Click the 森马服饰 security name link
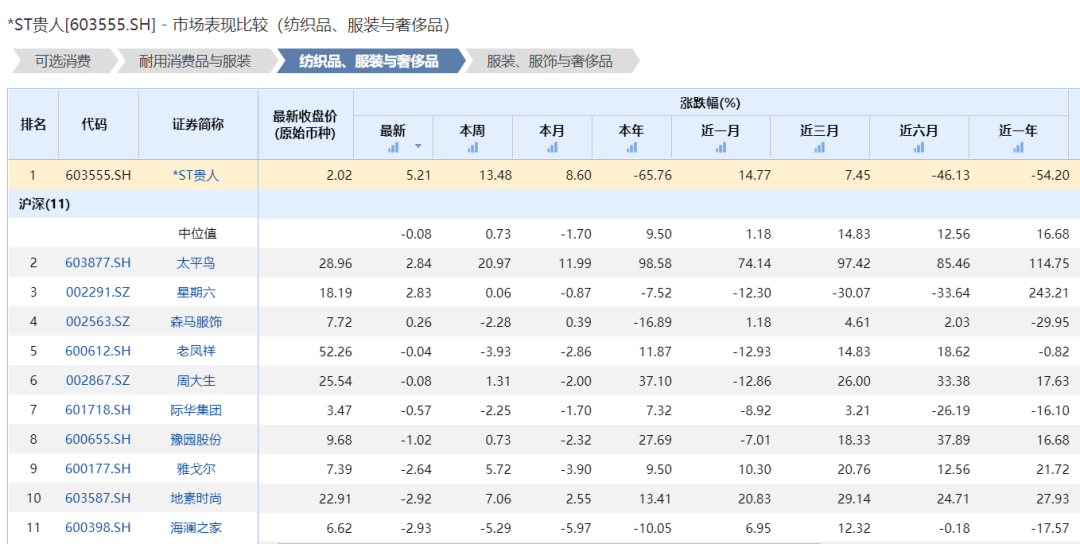The width and height of the screenshot is (1080, 544). [196, 322]
